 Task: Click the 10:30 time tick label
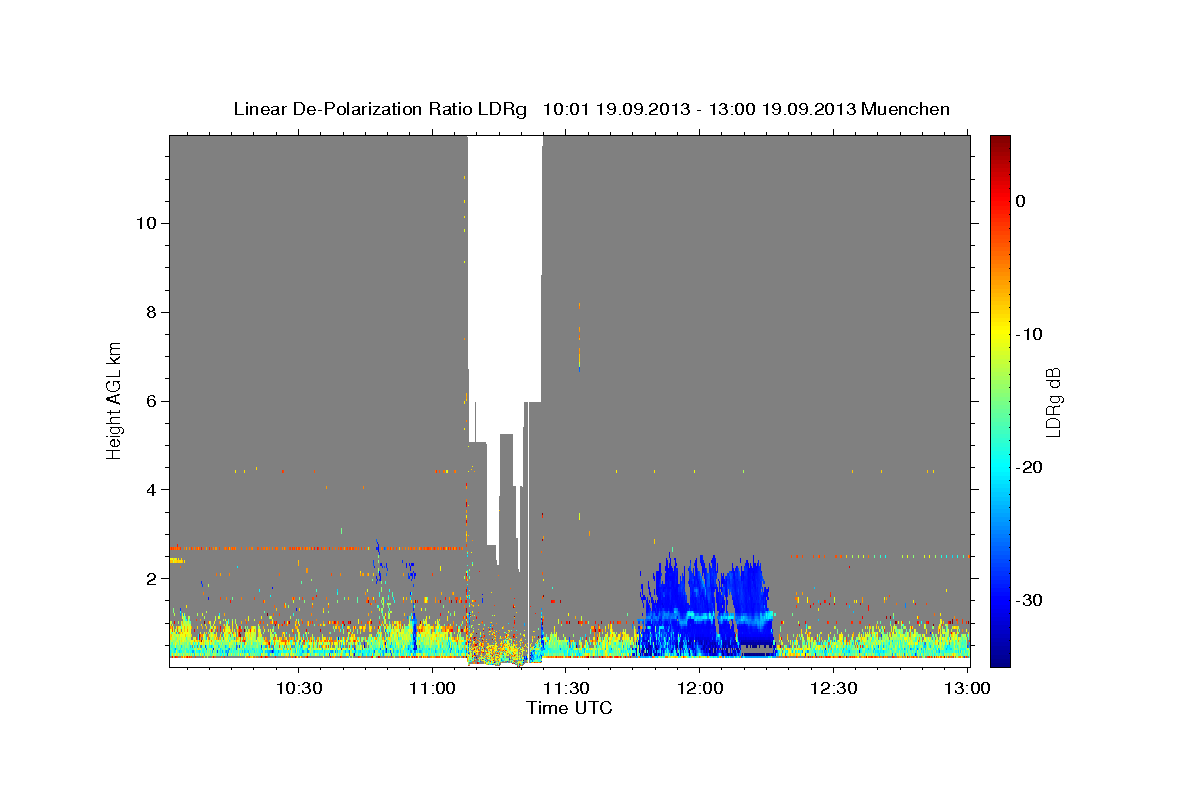[299, 689]
